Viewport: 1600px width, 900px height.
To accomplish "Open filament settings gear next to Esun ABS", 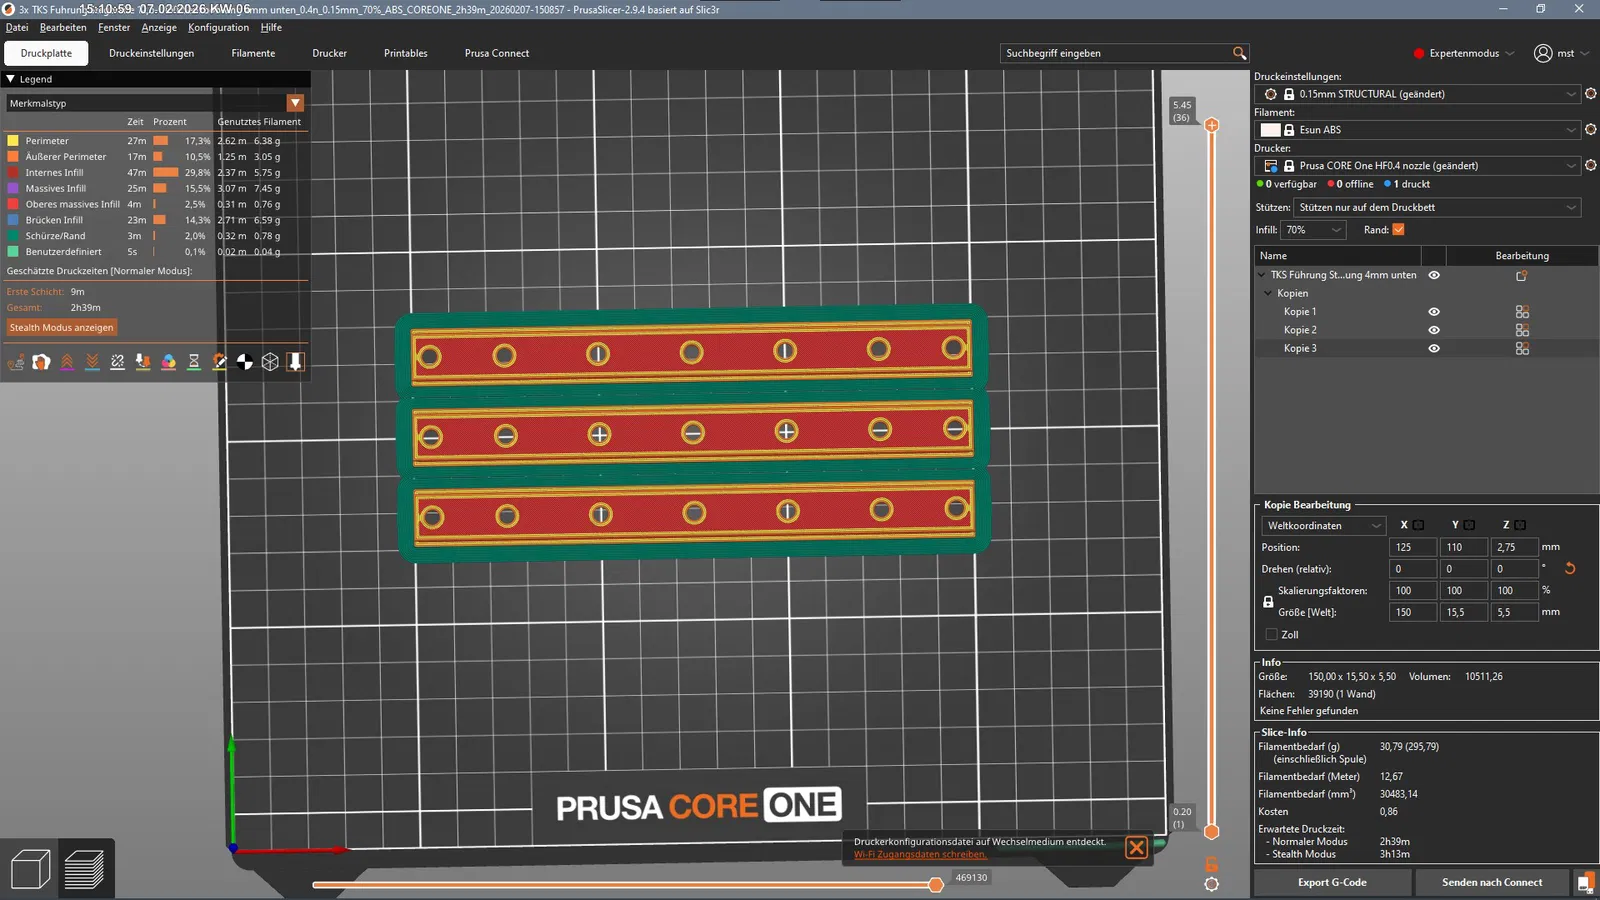I will click(1591, 130).
